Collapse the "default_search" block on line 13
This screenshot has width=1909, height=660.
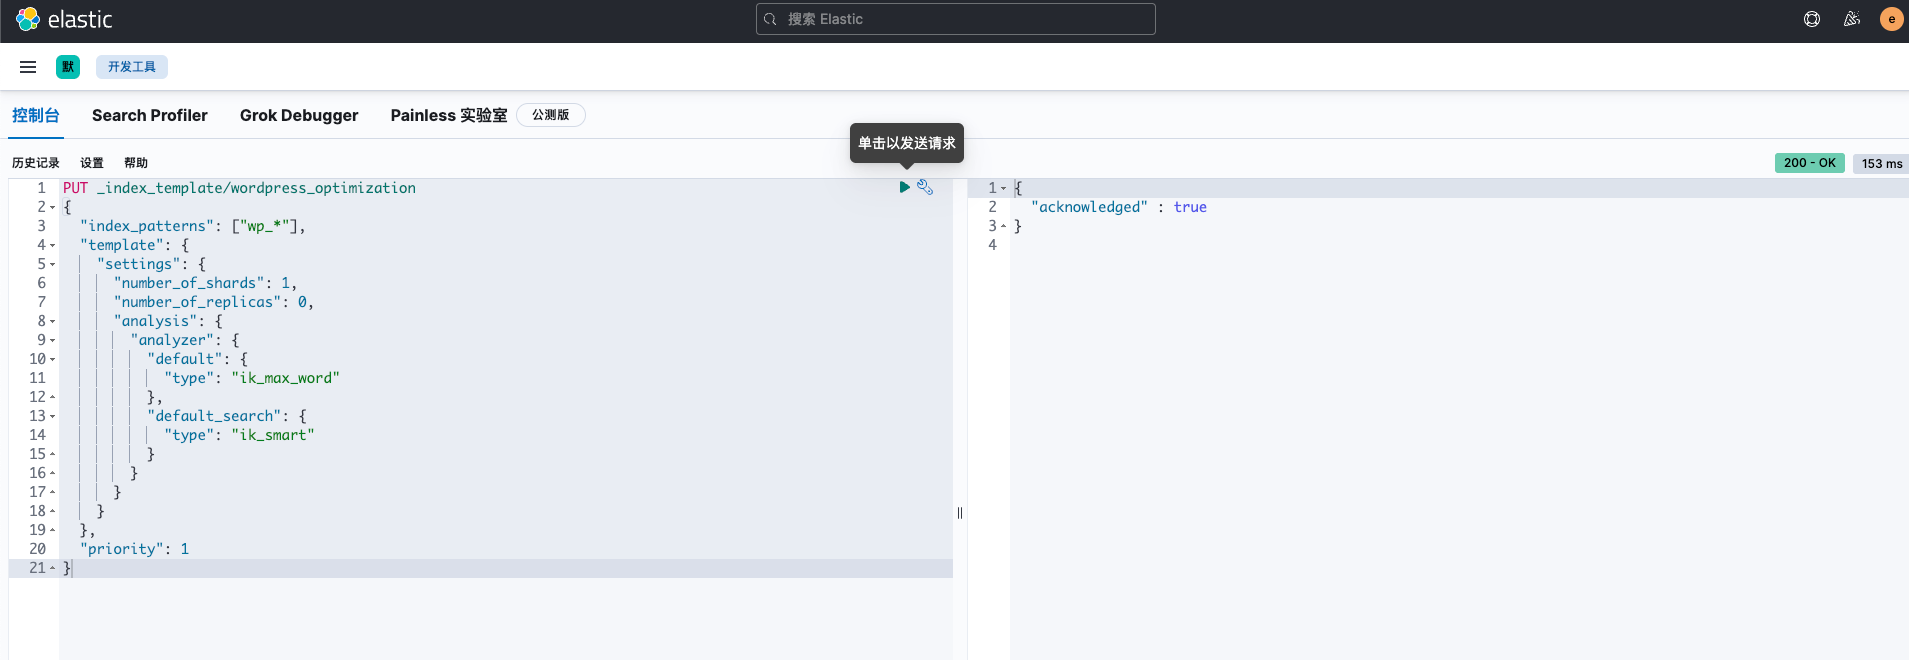pos(53,416)
